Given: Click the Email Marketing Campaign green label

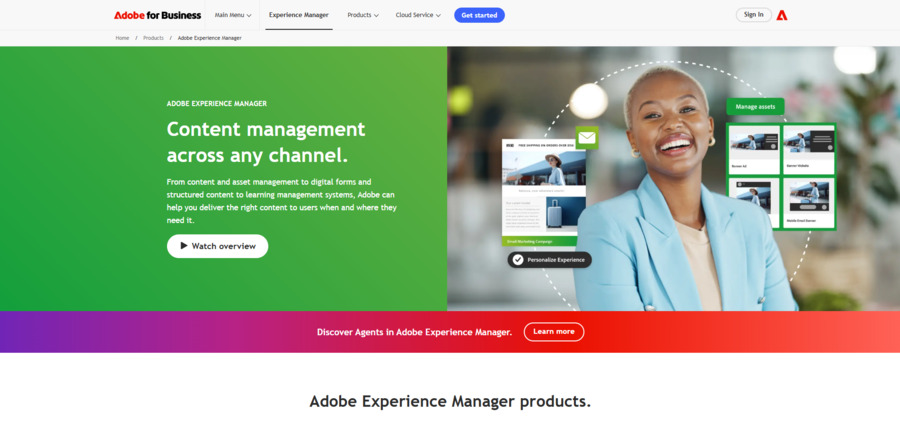Looking at the screenshot, I should (540, 242).
